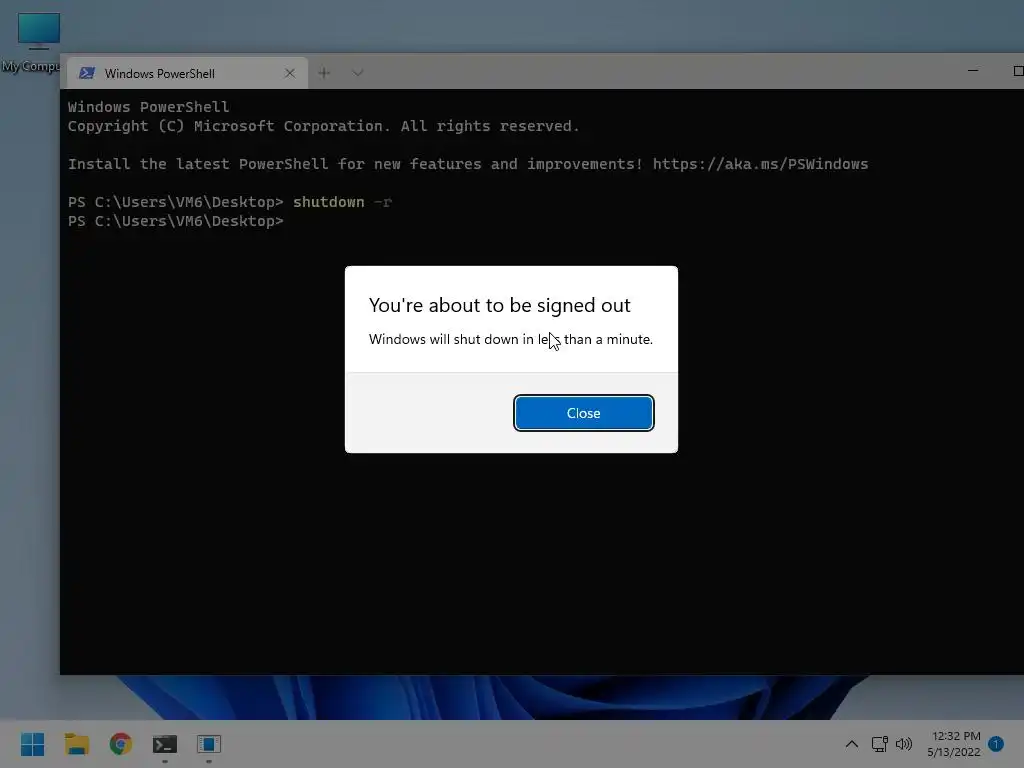
Task: Launch Google Chrome from taskbar
Action: [121, 744]
